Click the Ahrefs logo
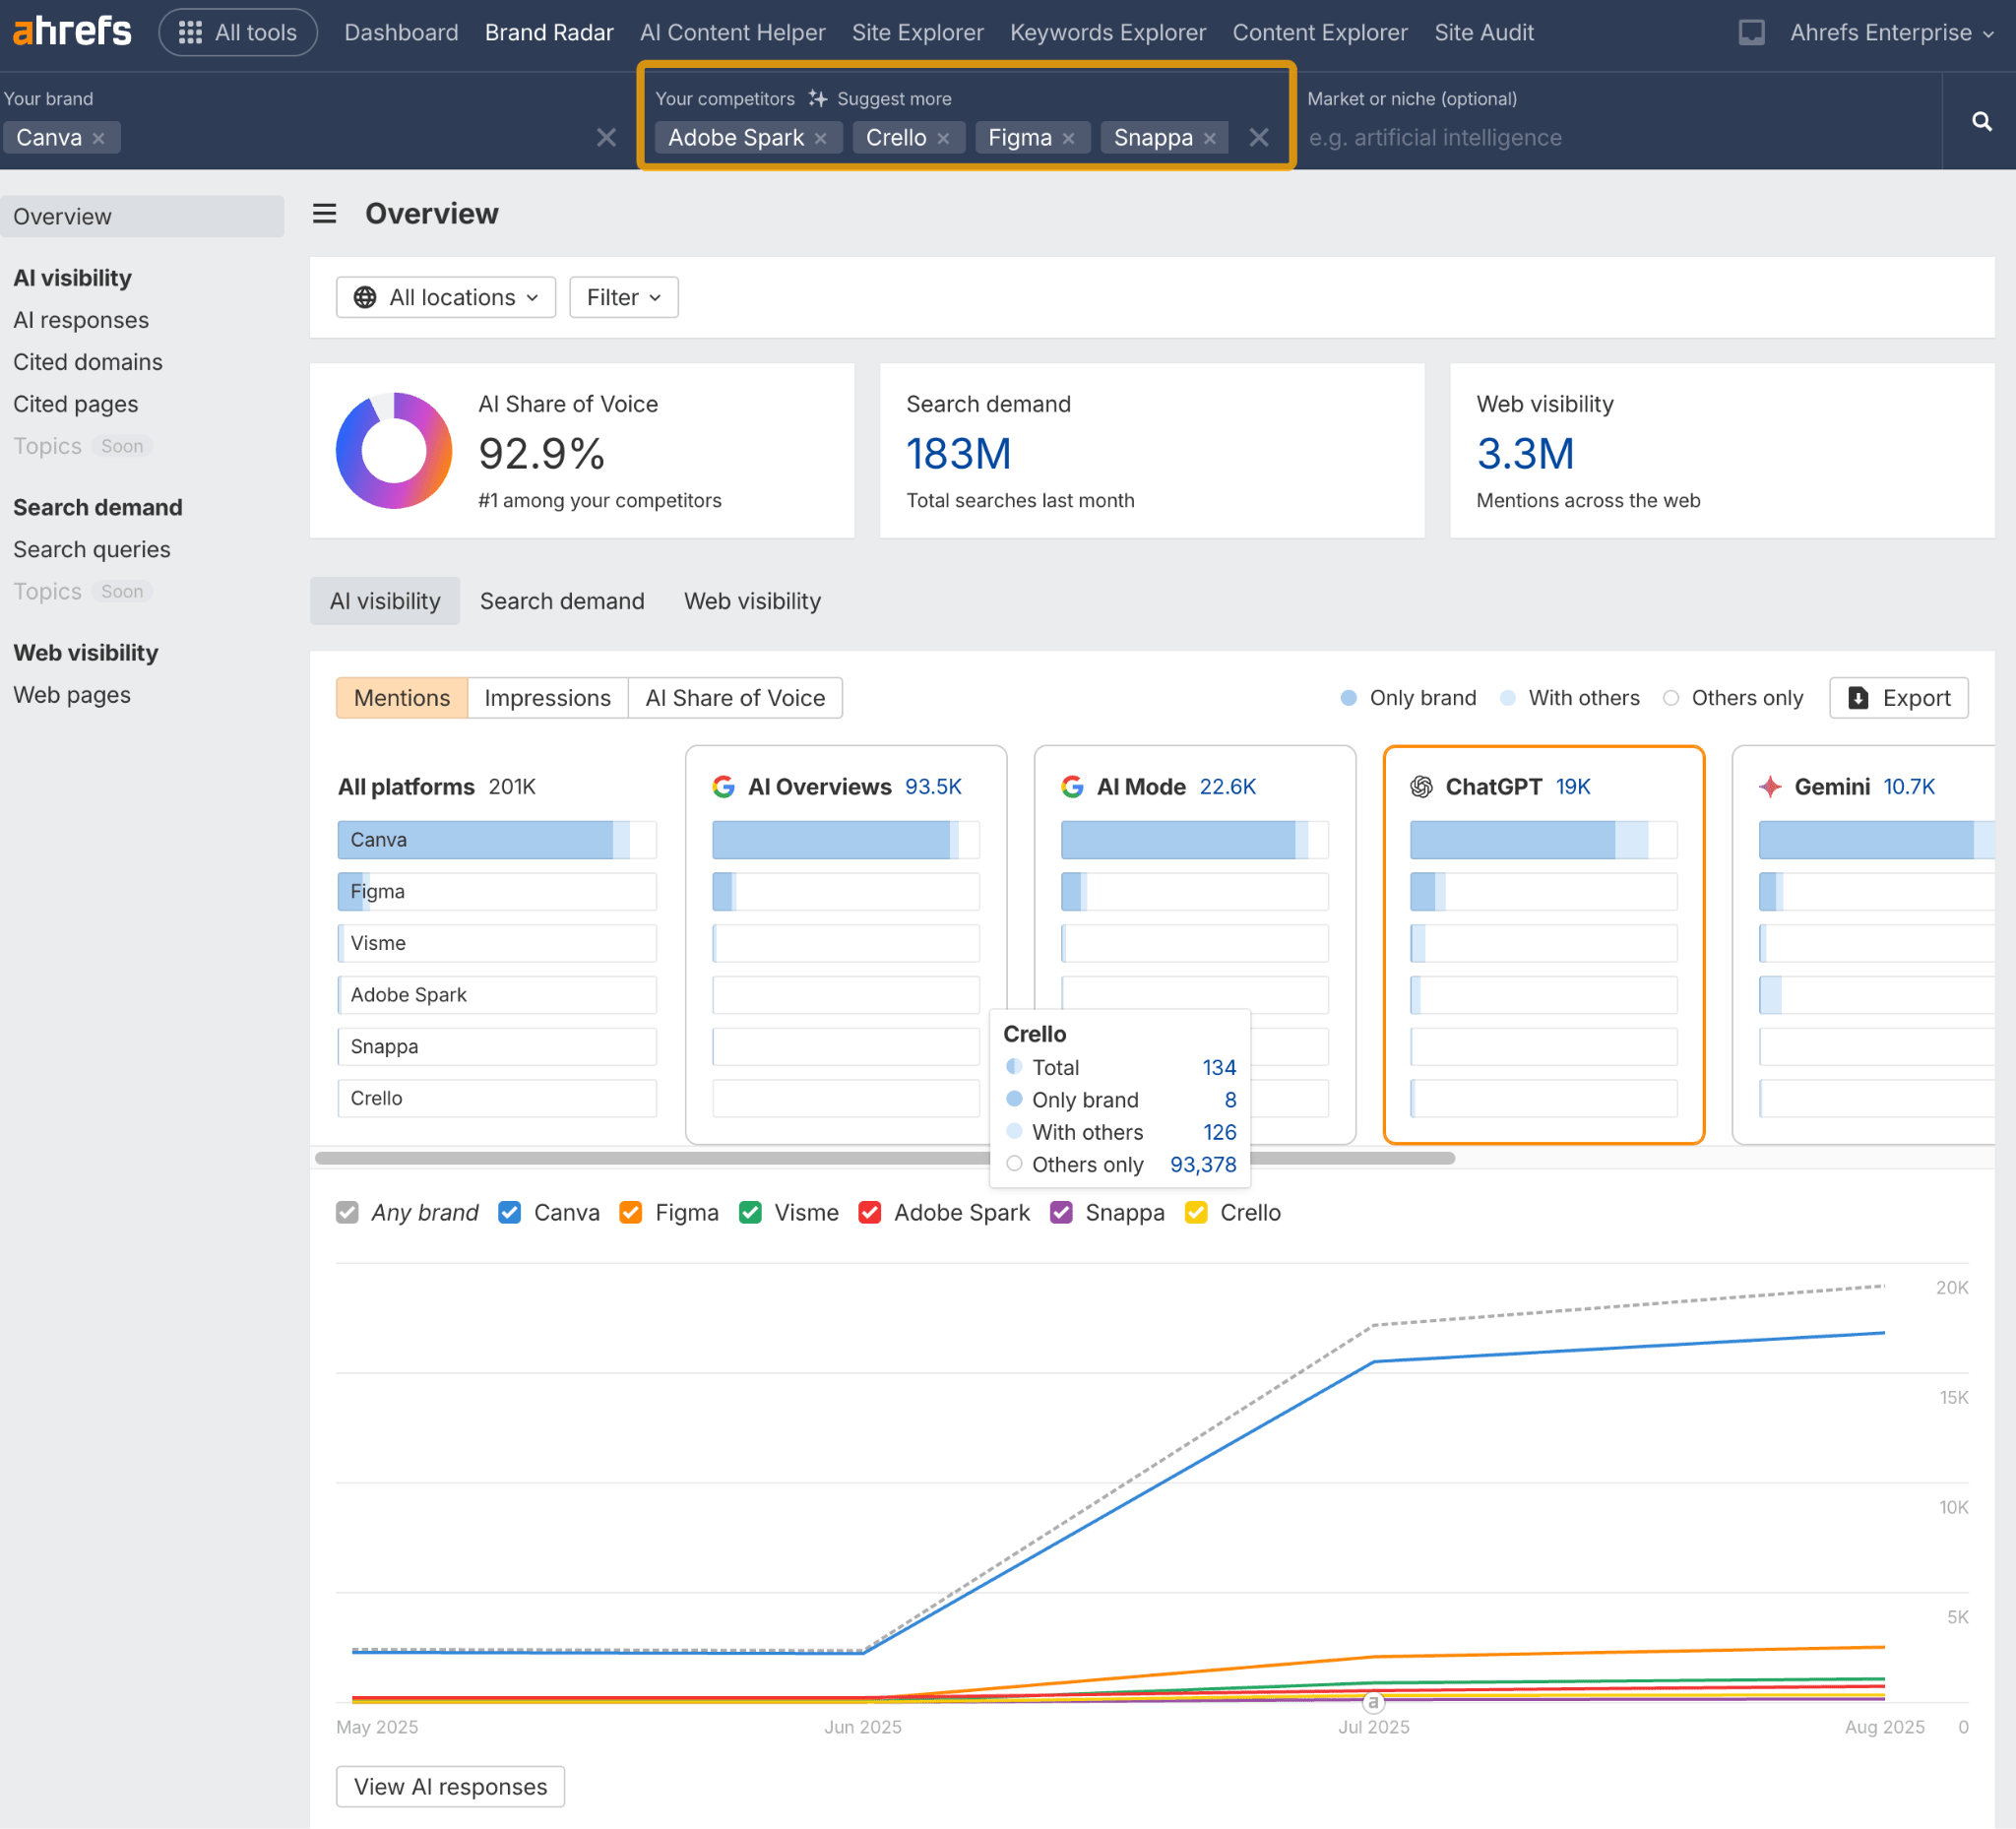 [x=71, y=31]
